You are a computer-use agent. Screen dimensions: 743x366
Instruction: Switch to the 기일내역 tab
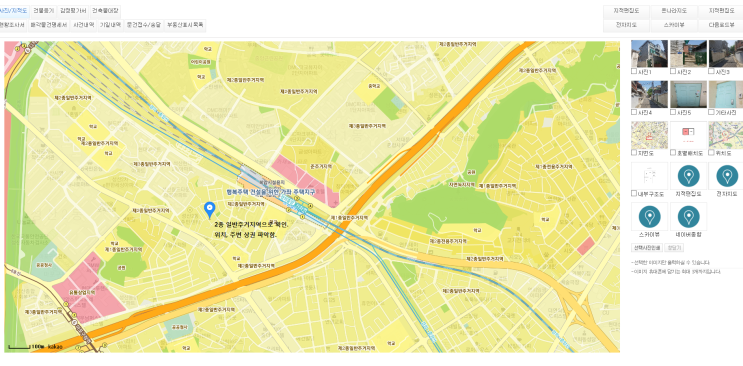click(110, 25)
